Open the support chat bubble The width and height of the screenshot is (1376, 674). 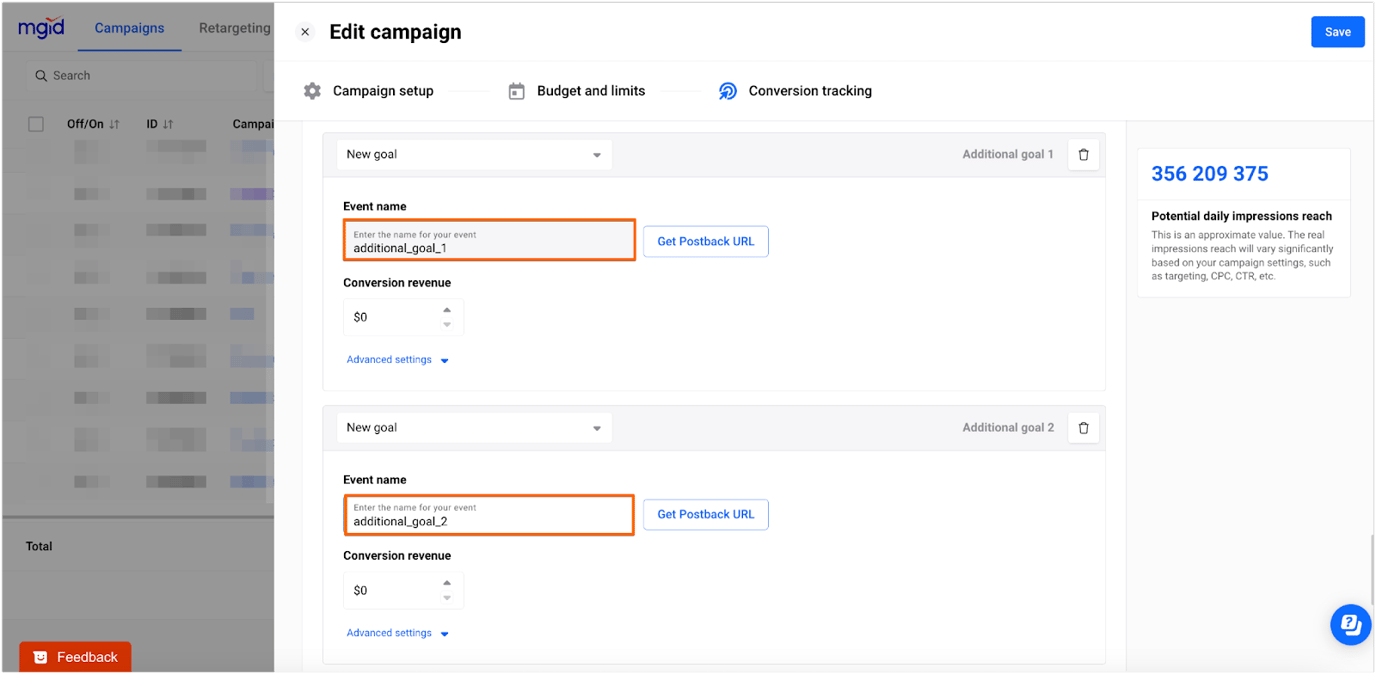(1350, 624)
